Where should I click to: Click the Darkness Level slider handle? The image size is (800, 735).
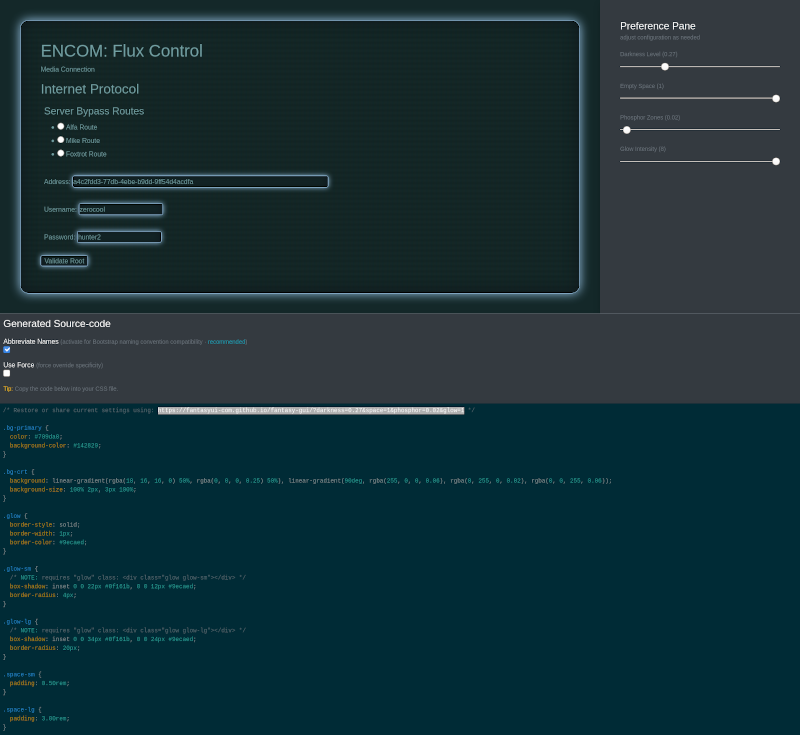point(665,67)
